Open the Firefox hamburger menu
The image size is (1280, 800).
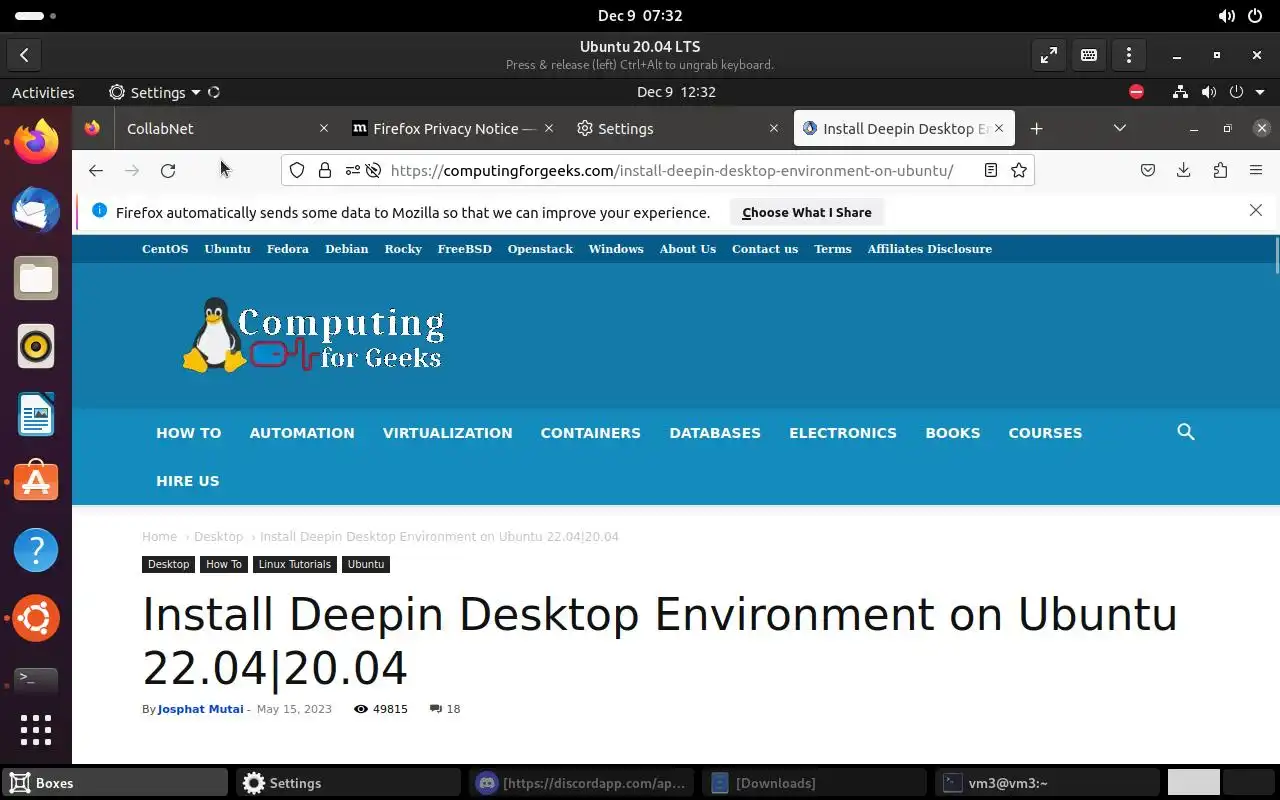pyautogui.click(x=1256, y=170)
